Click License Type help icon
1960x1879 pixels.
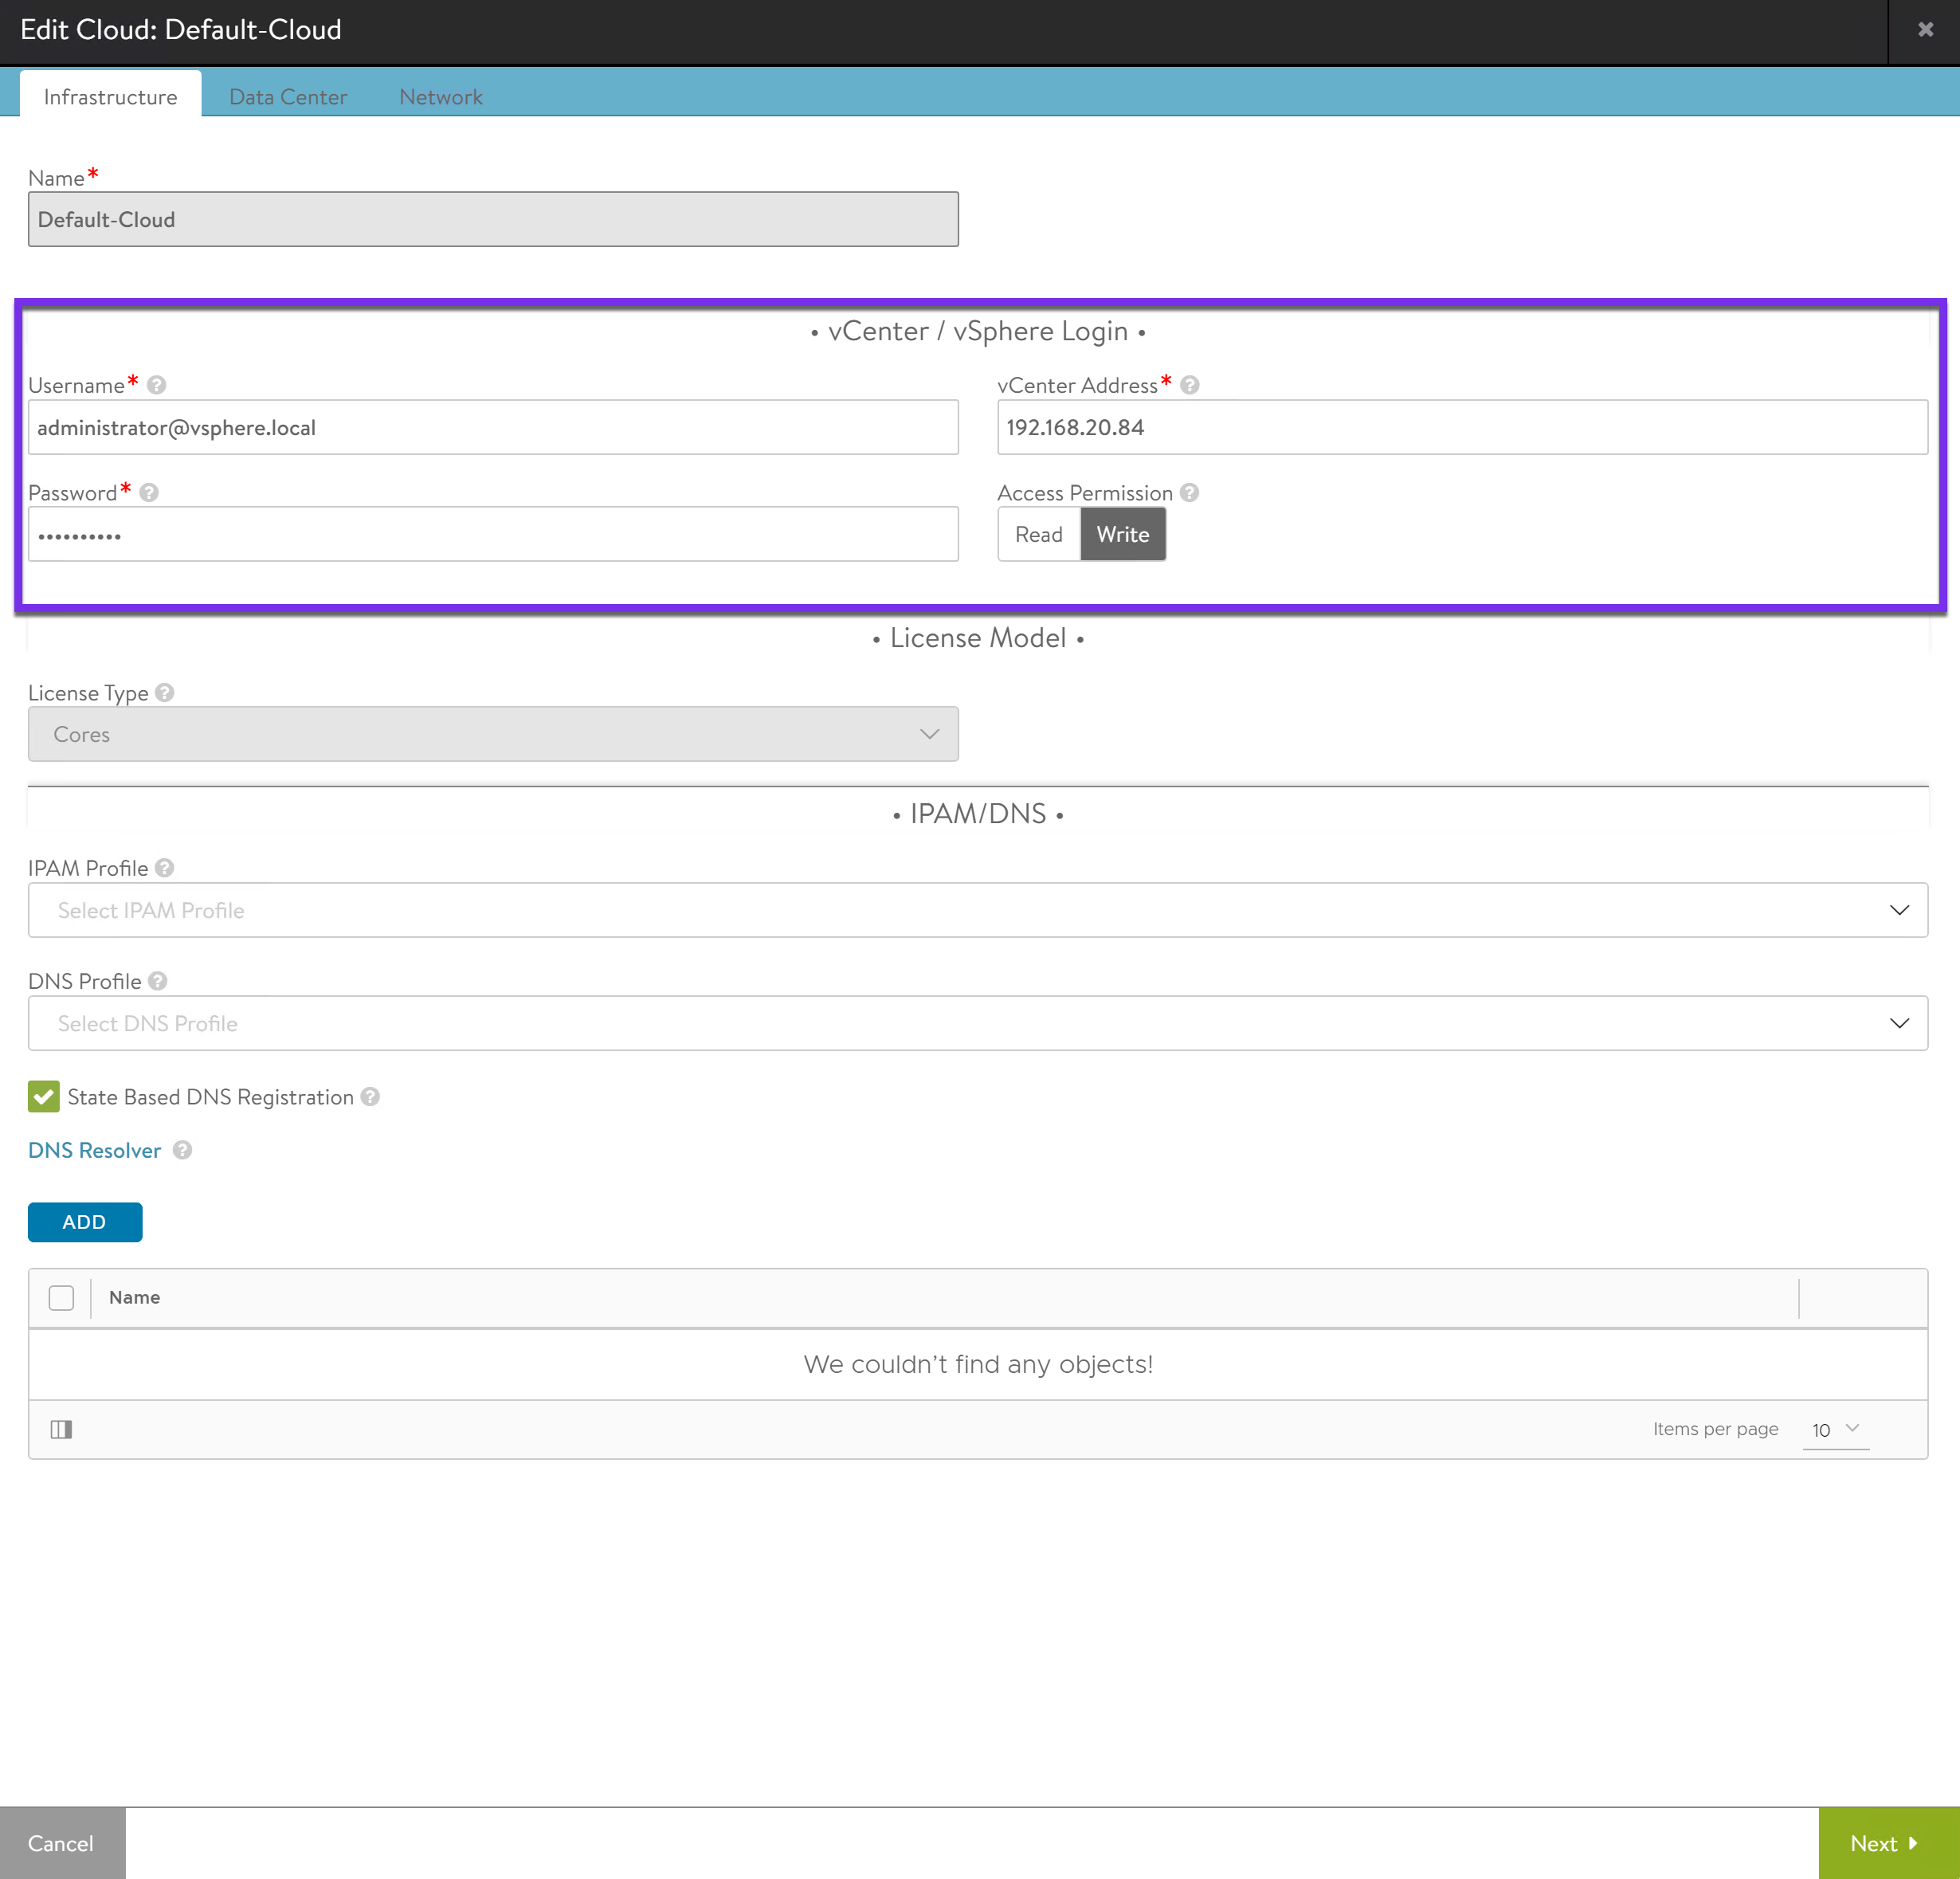tap(165, 693)
